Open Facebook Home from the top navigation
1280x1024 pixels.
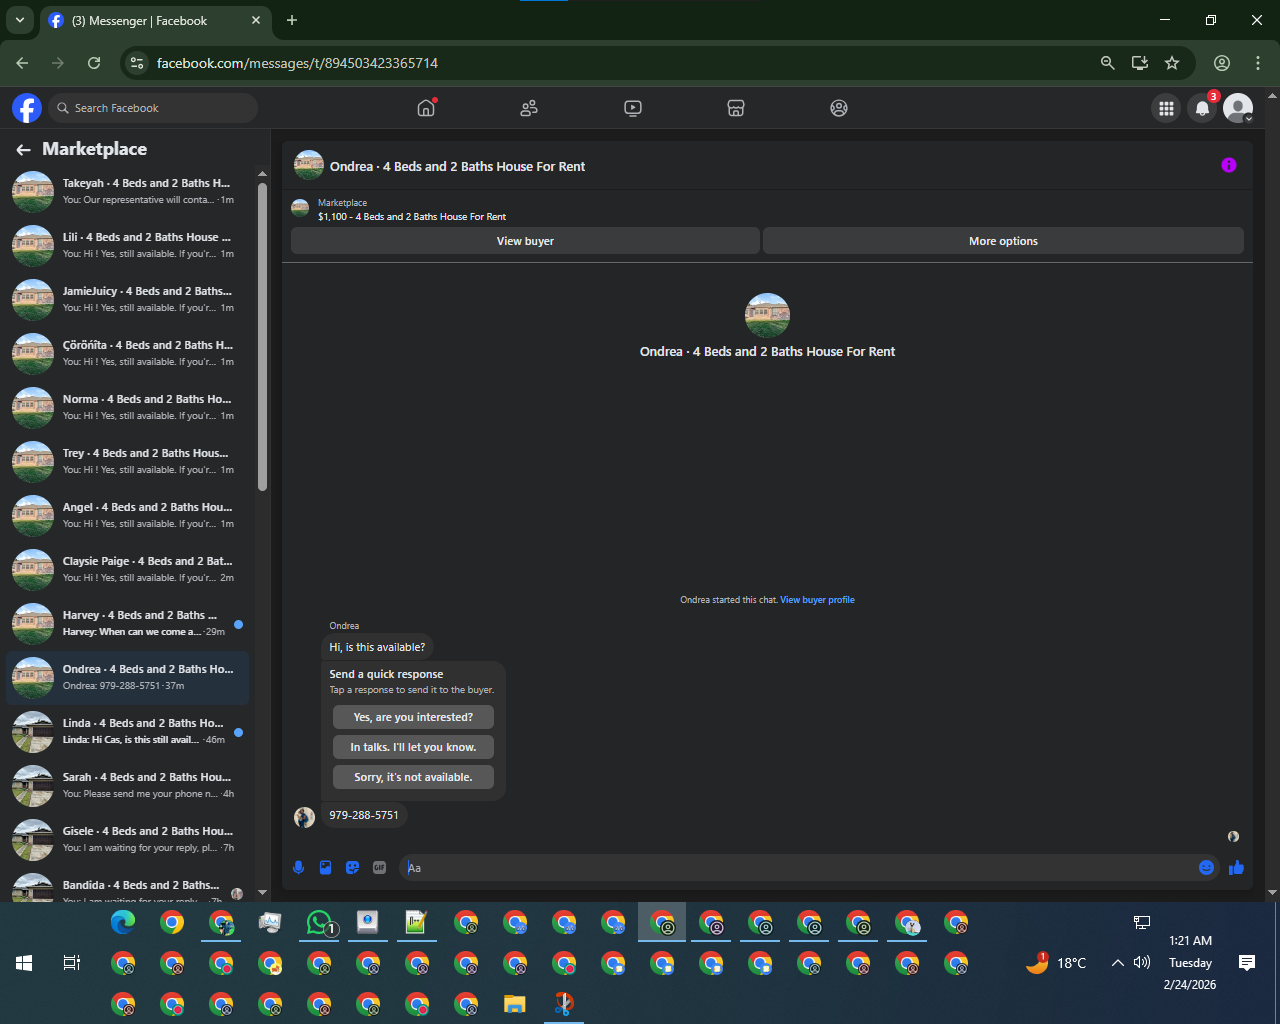click(x=426, y=108)
